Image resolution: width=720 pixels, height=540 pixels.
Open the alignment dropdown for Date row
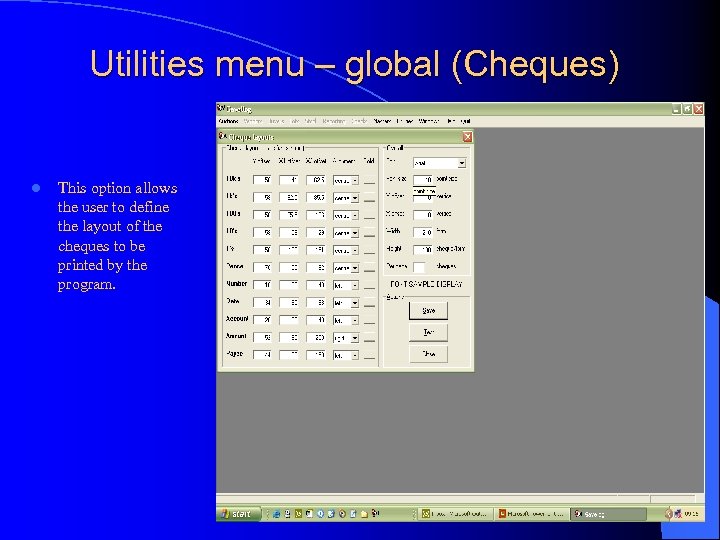coord(355,303)
